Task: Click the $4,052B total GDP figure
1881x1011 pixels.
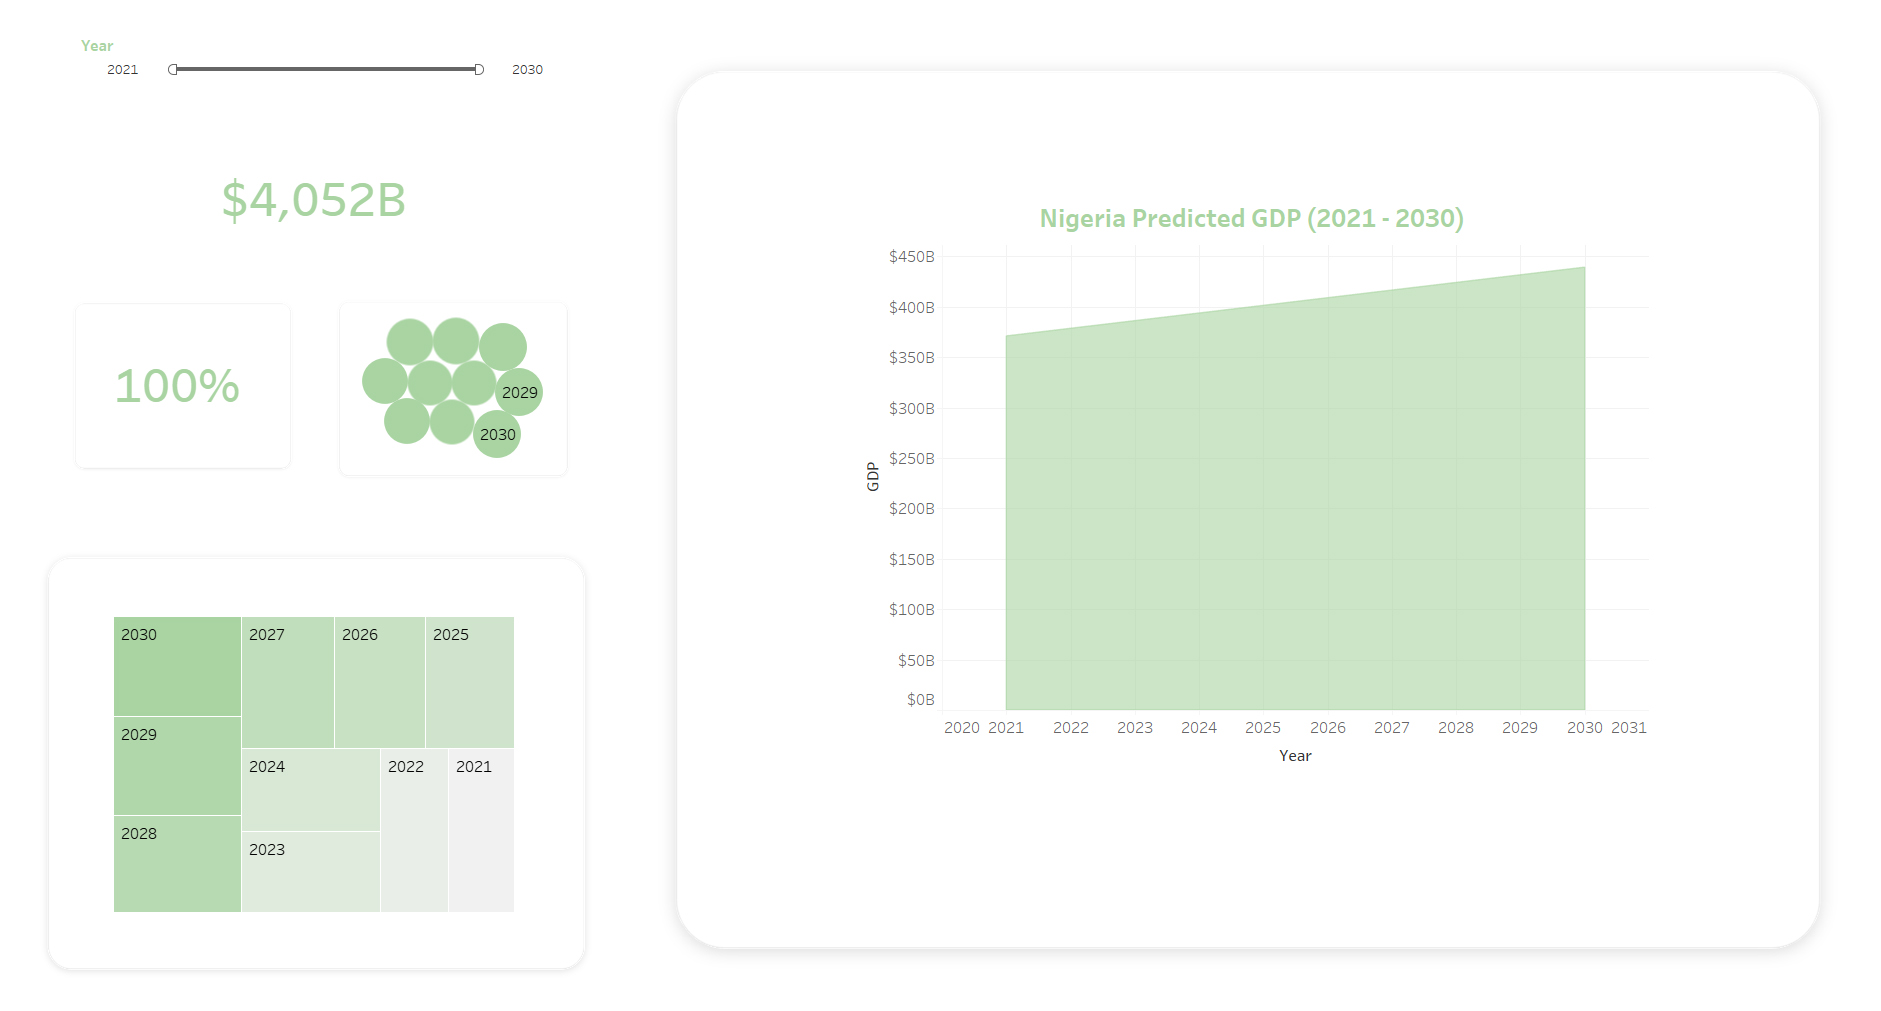Action: [x=314, y=200]
